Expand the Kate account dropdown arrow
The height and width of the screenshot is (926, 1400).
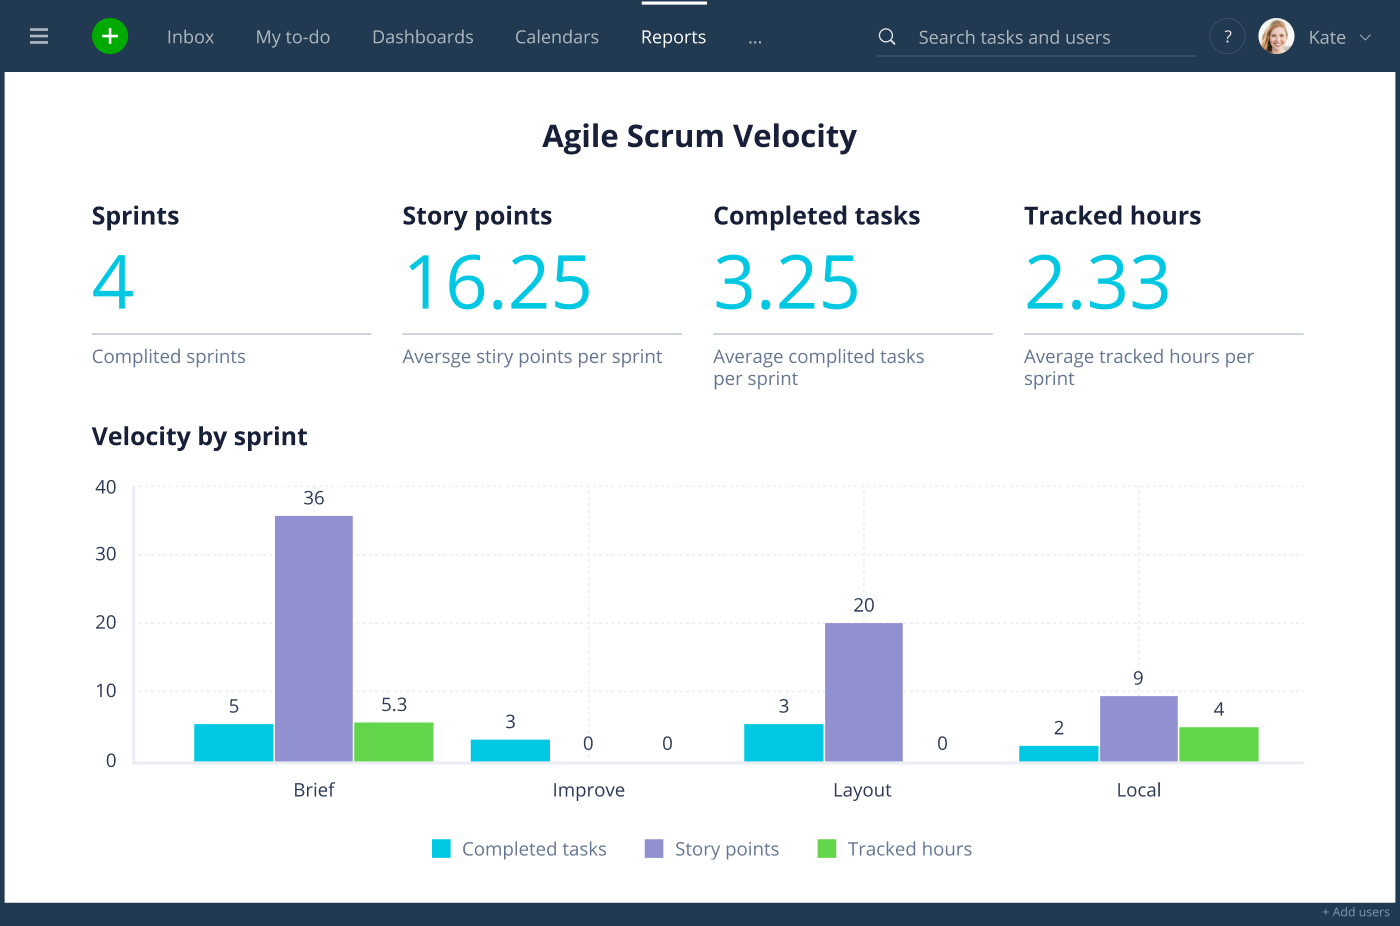click(x=1365, y=38)
